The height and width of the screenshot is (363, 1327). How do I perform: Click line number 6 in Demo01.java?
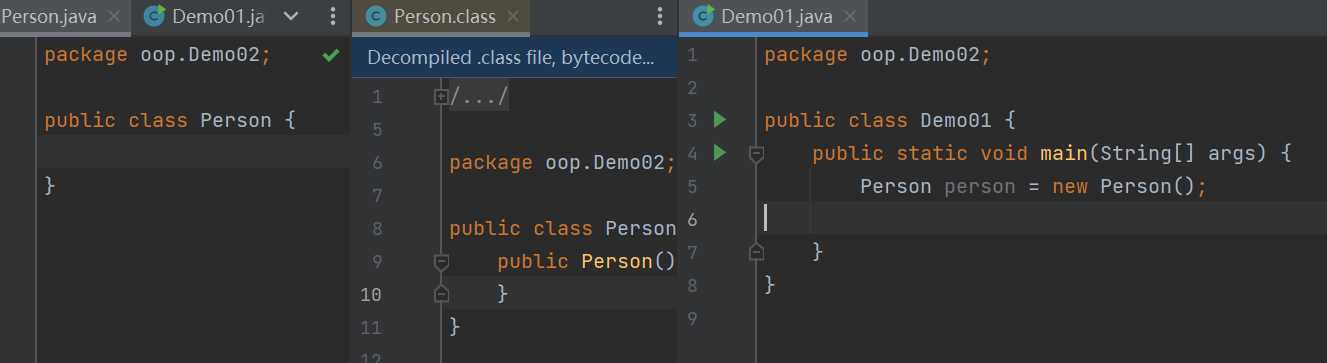coord(693,218)
